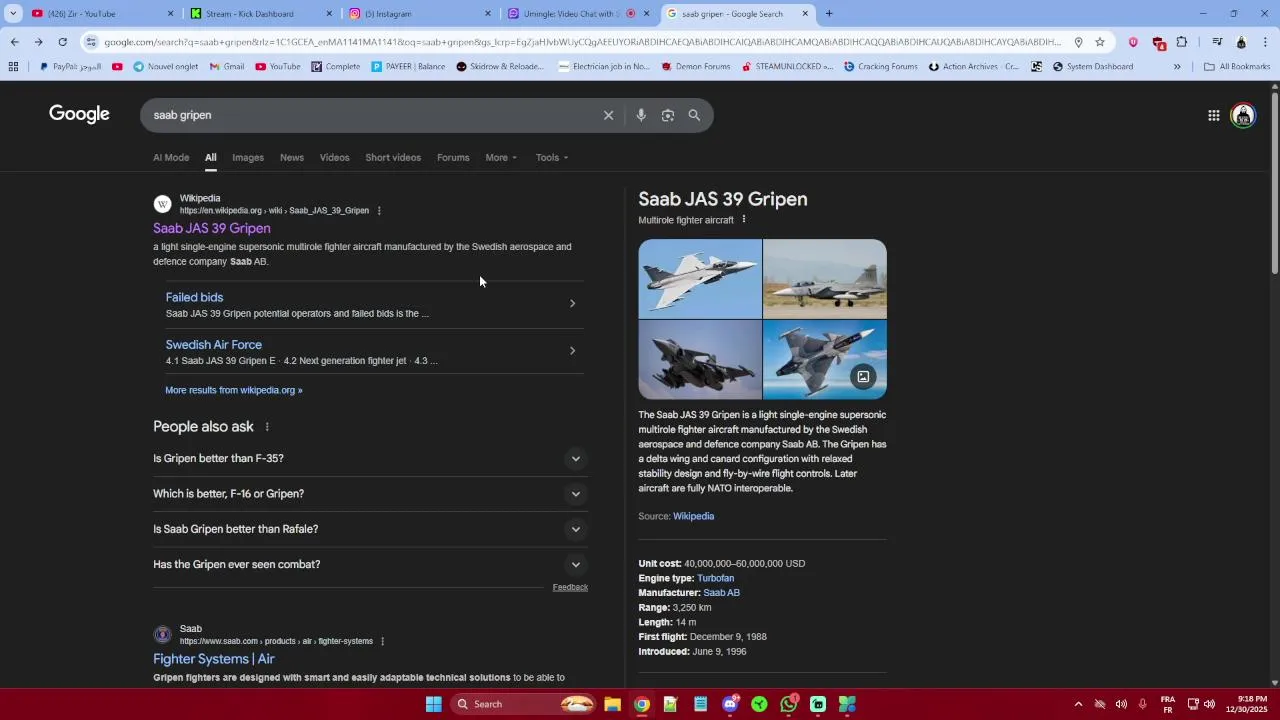Open the Google account avatar menu

1243,115
